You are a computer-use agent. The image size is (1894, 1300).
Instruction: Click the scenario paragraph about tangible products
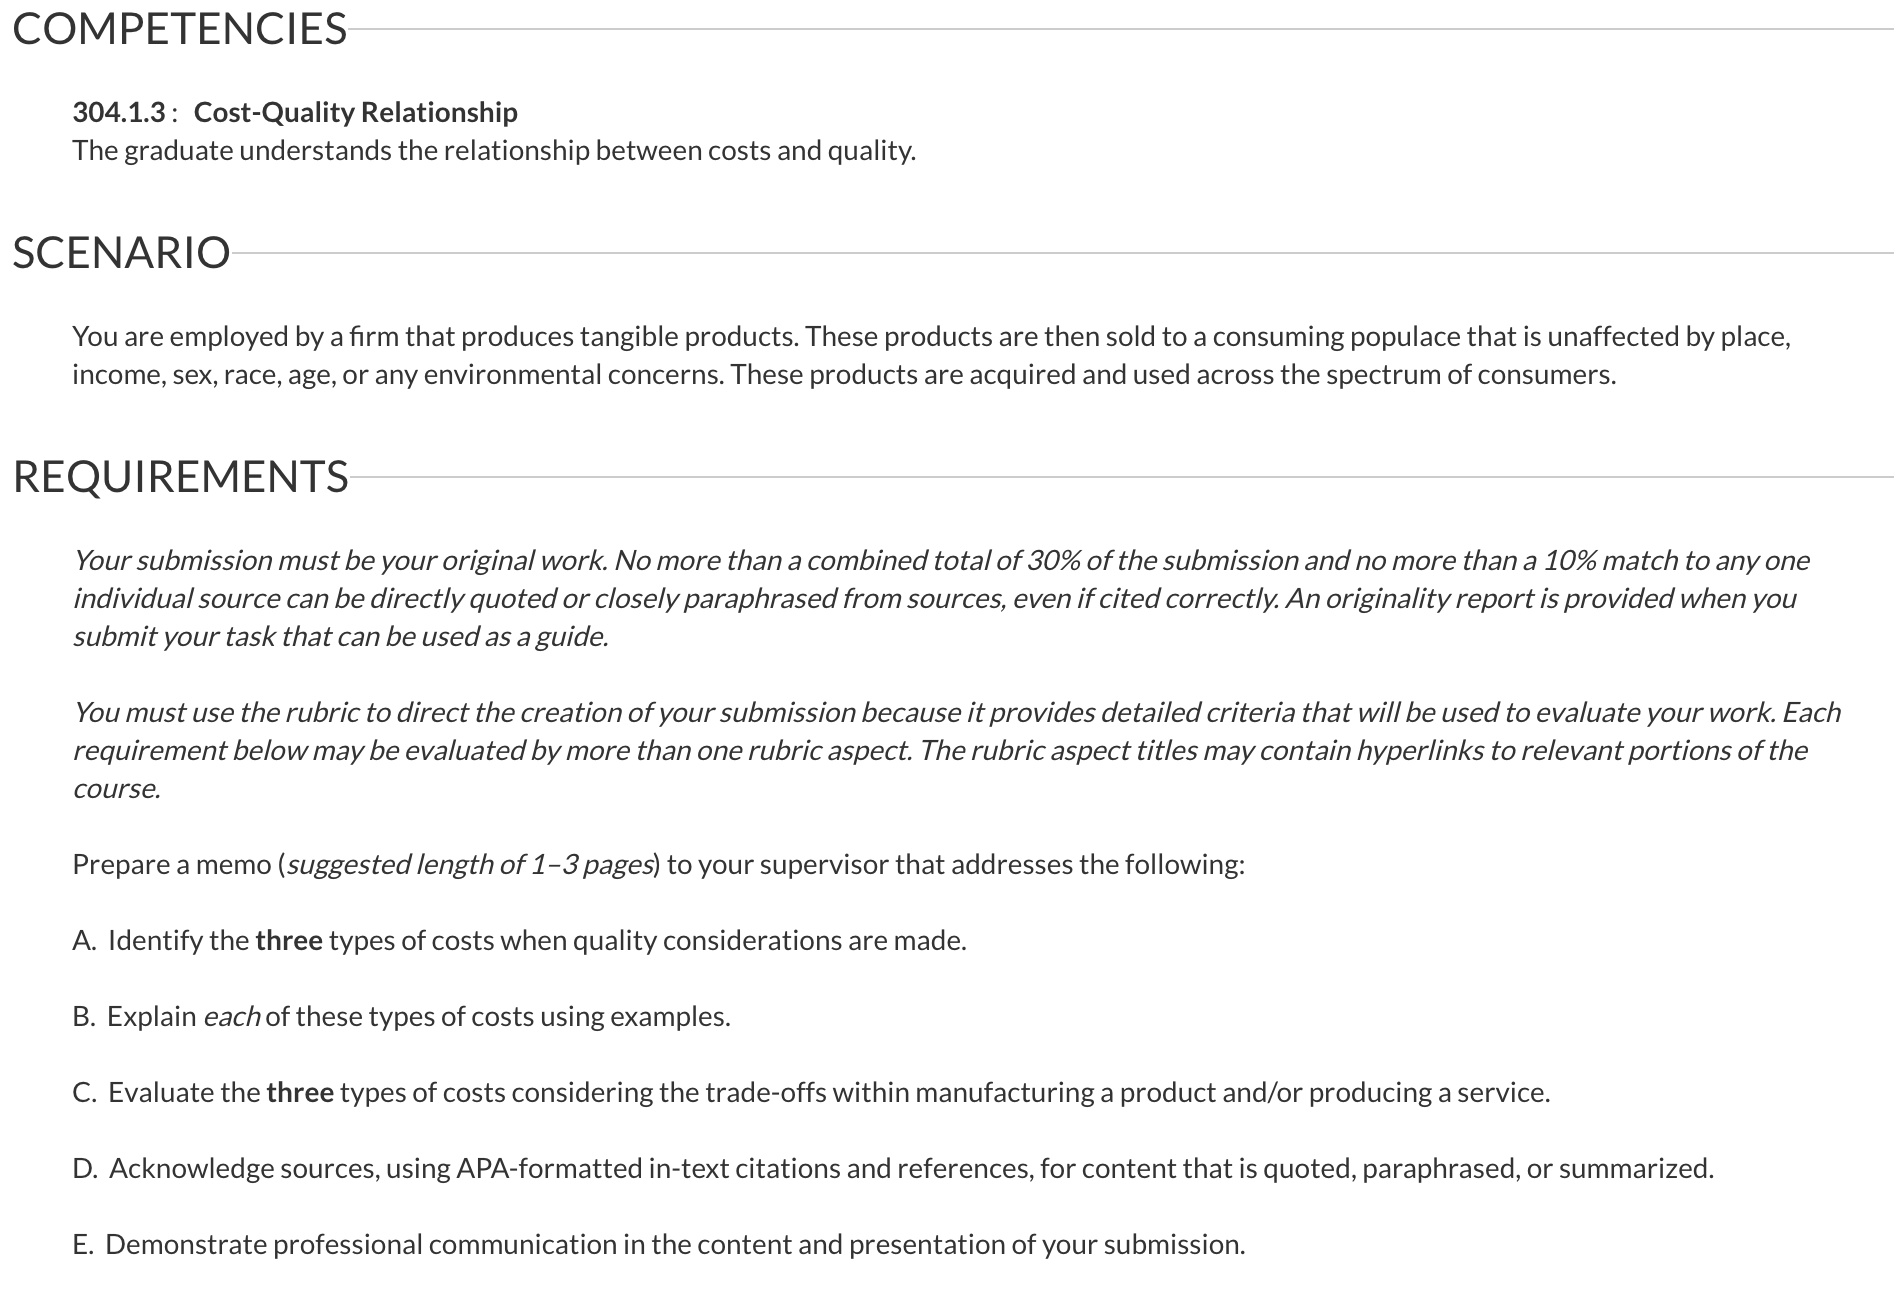click(931, 355)
